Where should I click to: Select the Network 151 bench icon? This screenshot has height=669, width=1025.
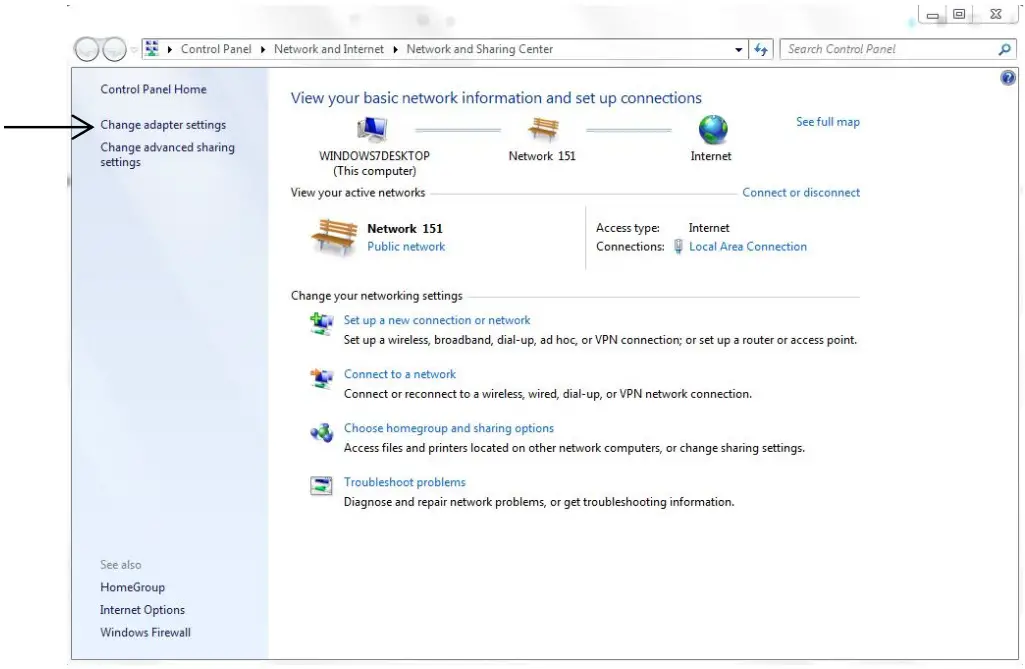tap(541, 131)
